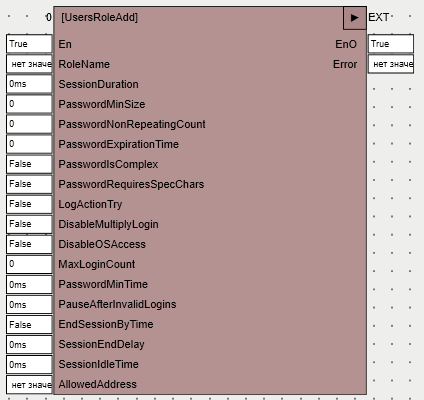Toggle the PasswordIsComplex False value
This screenshot has height=400, width=424.
29,164
